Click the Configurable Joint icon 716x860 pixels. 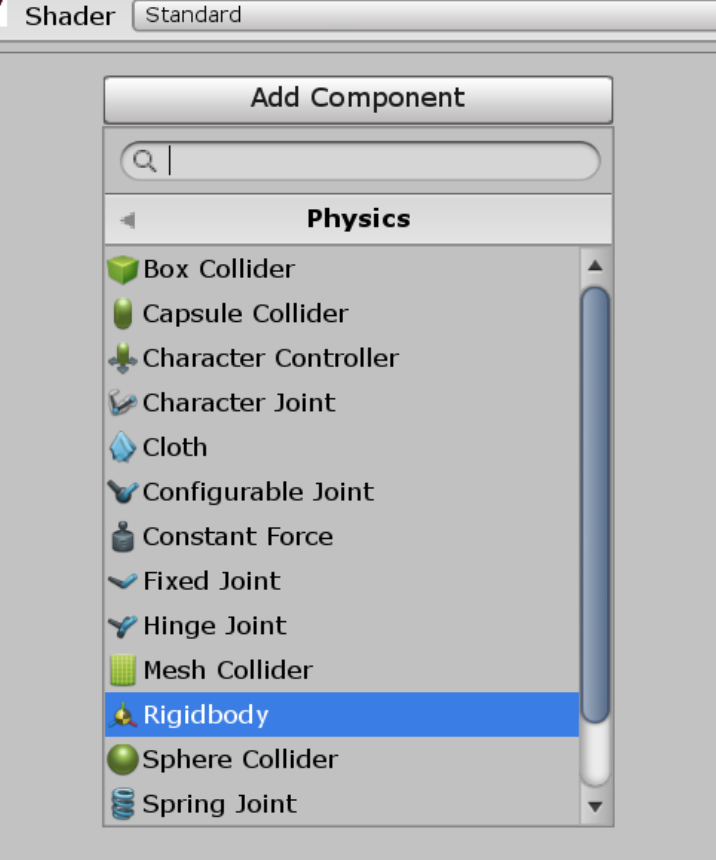122,492
